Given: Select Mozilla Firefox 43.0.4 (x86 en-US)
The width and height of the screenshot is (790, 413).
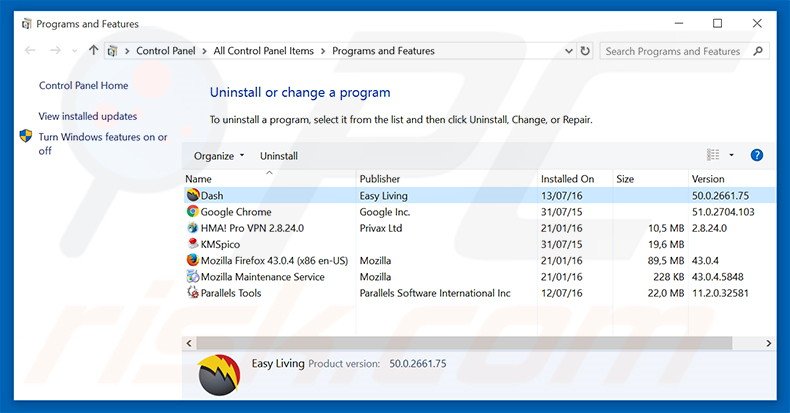Looking at the screenshot, I should tap(275, 260).
